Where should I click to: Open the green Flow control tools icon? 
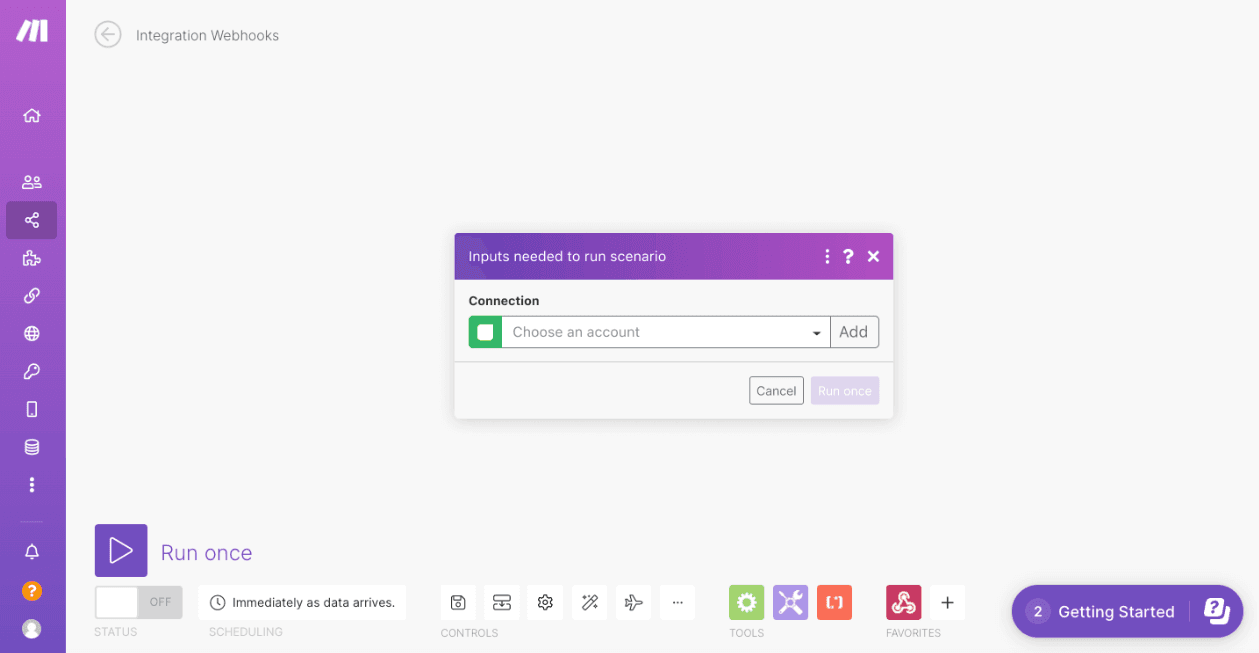tap(746, 602)
